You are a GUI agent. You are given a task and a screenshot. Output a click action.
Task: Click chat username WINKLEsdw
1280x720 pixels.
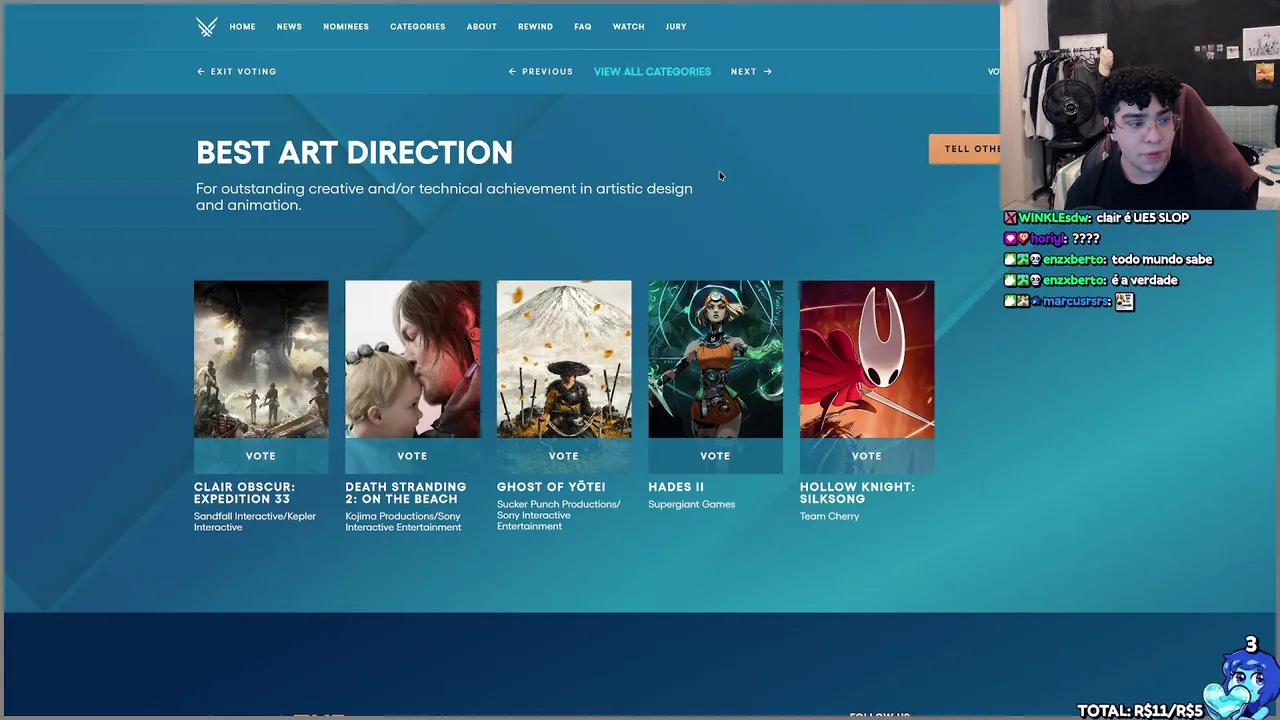click(1054, 218)
